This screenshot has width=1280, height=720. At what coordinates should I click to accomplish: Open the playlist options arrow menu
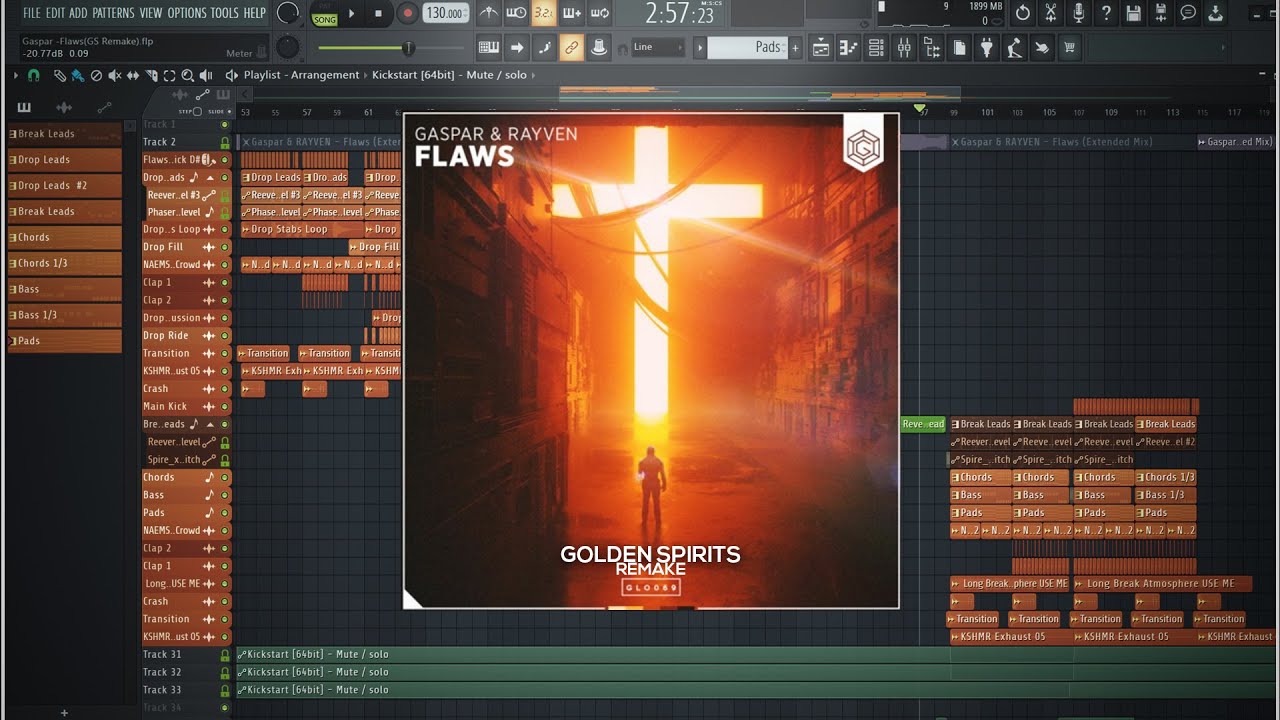tap(16, 75)
